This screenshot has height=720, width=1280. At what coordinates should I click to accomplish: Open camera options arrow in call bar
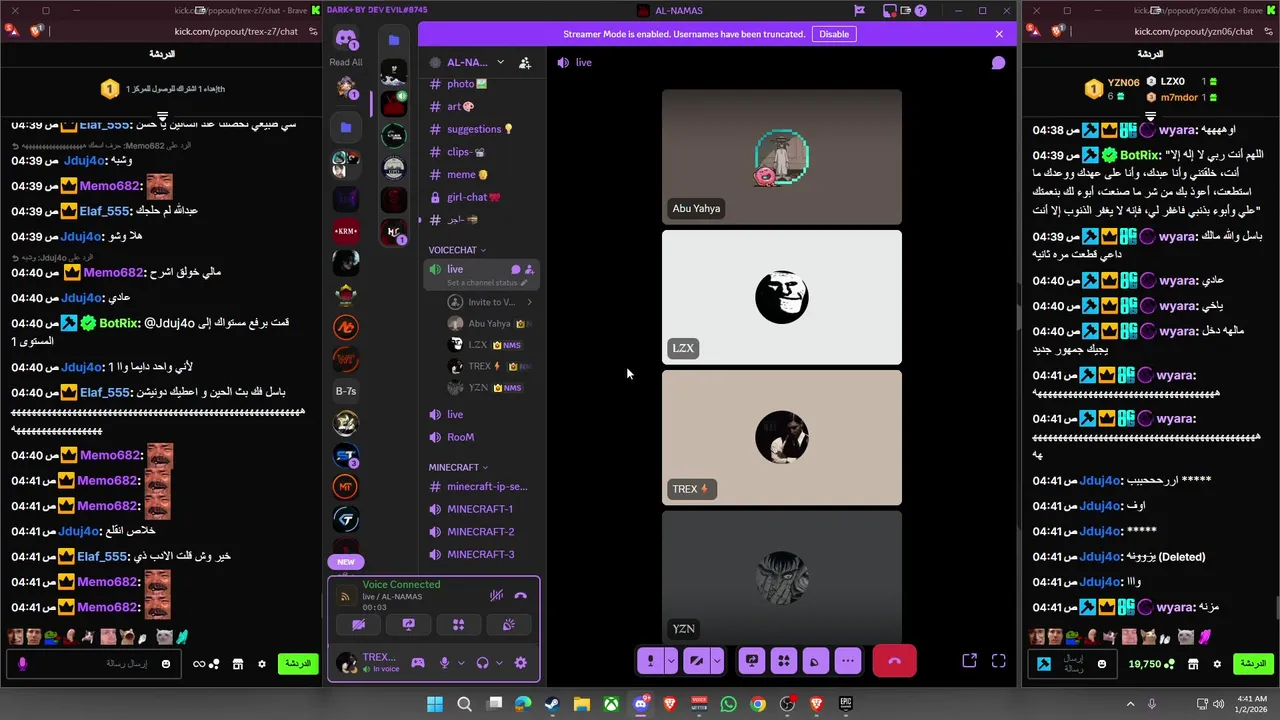coord(717,661)
